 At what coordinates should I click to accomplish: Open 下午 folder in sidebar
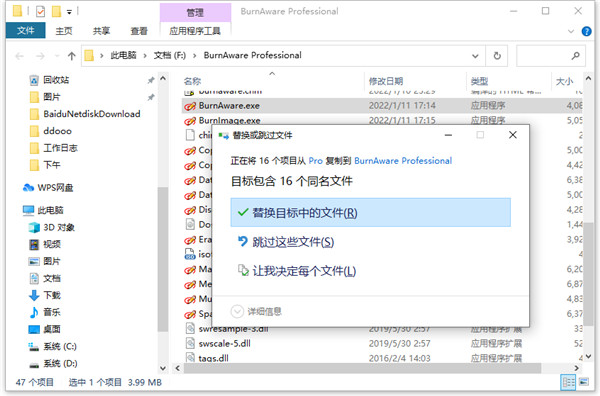51,165
